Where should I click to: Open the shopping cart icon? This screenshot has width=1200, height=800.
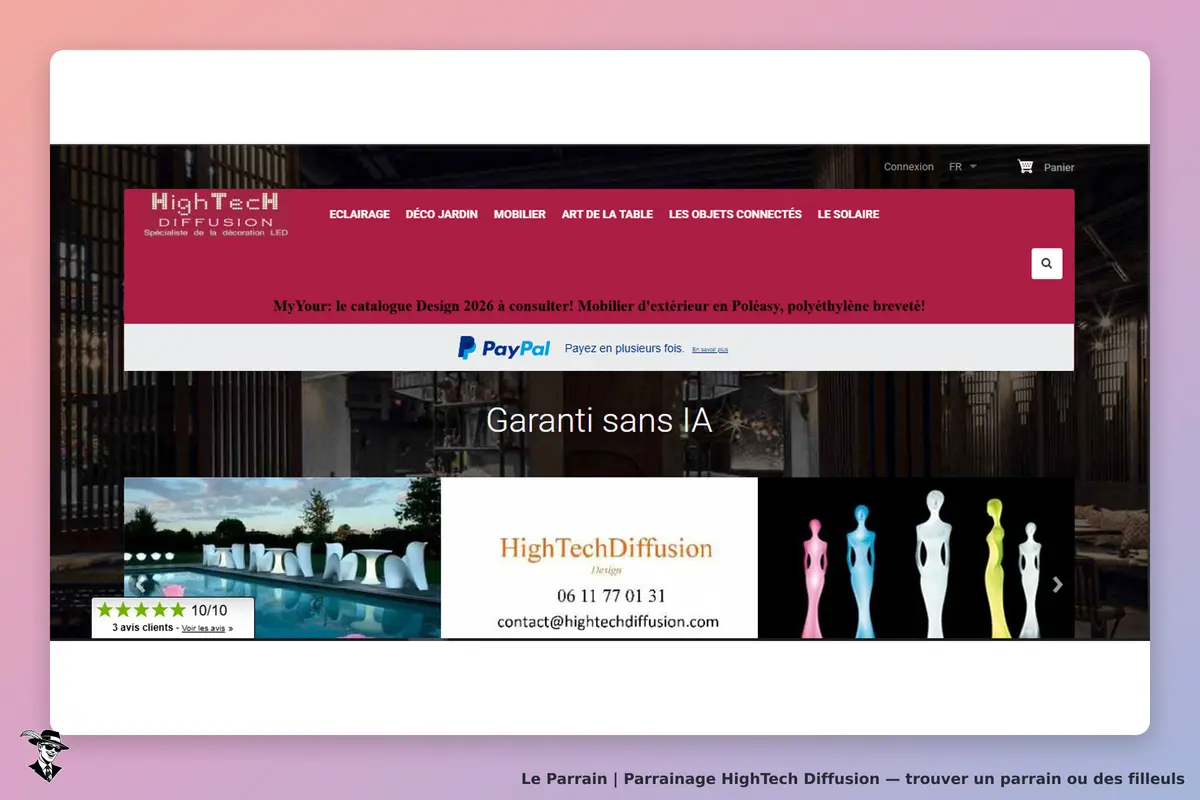1025,166
